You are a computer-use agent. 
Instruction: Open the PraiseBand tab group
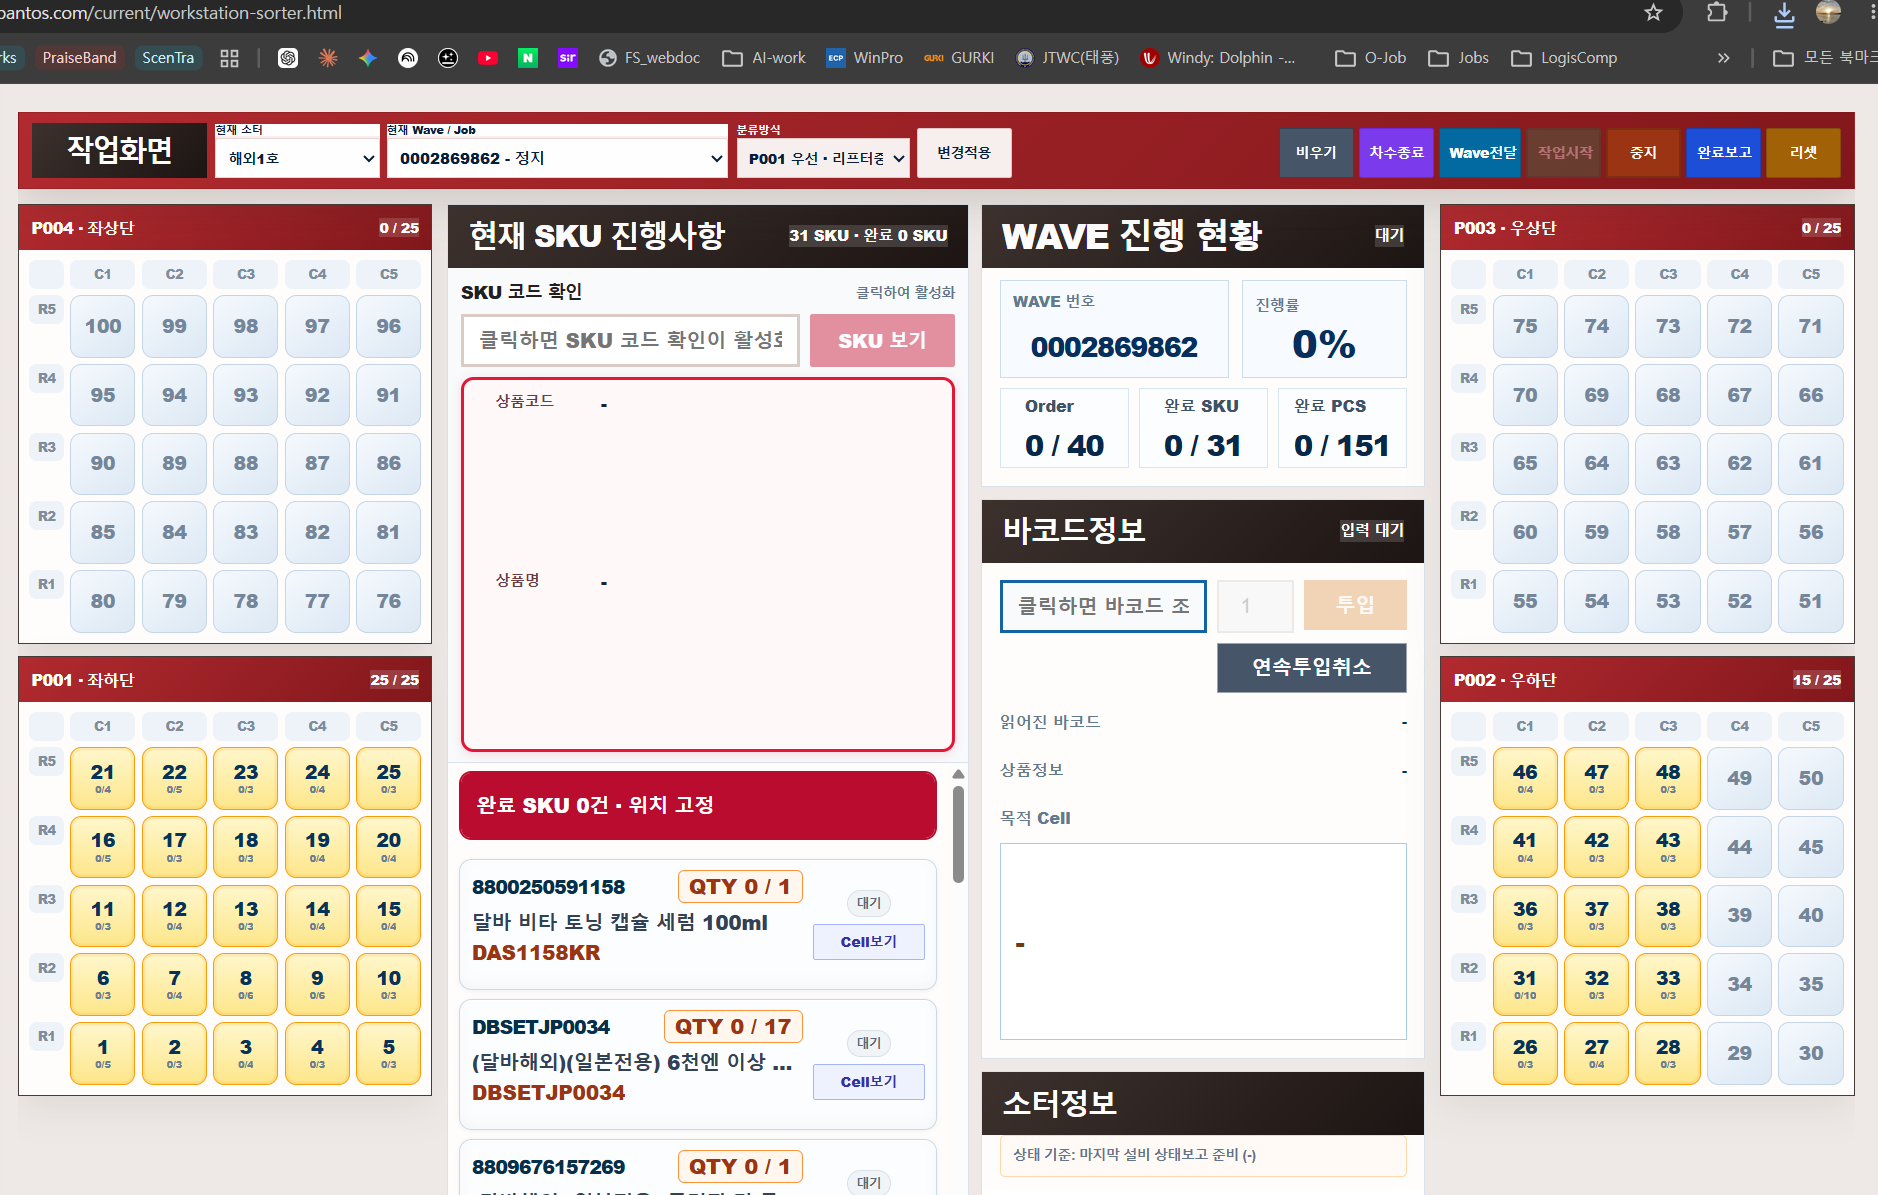coord(79,58)
